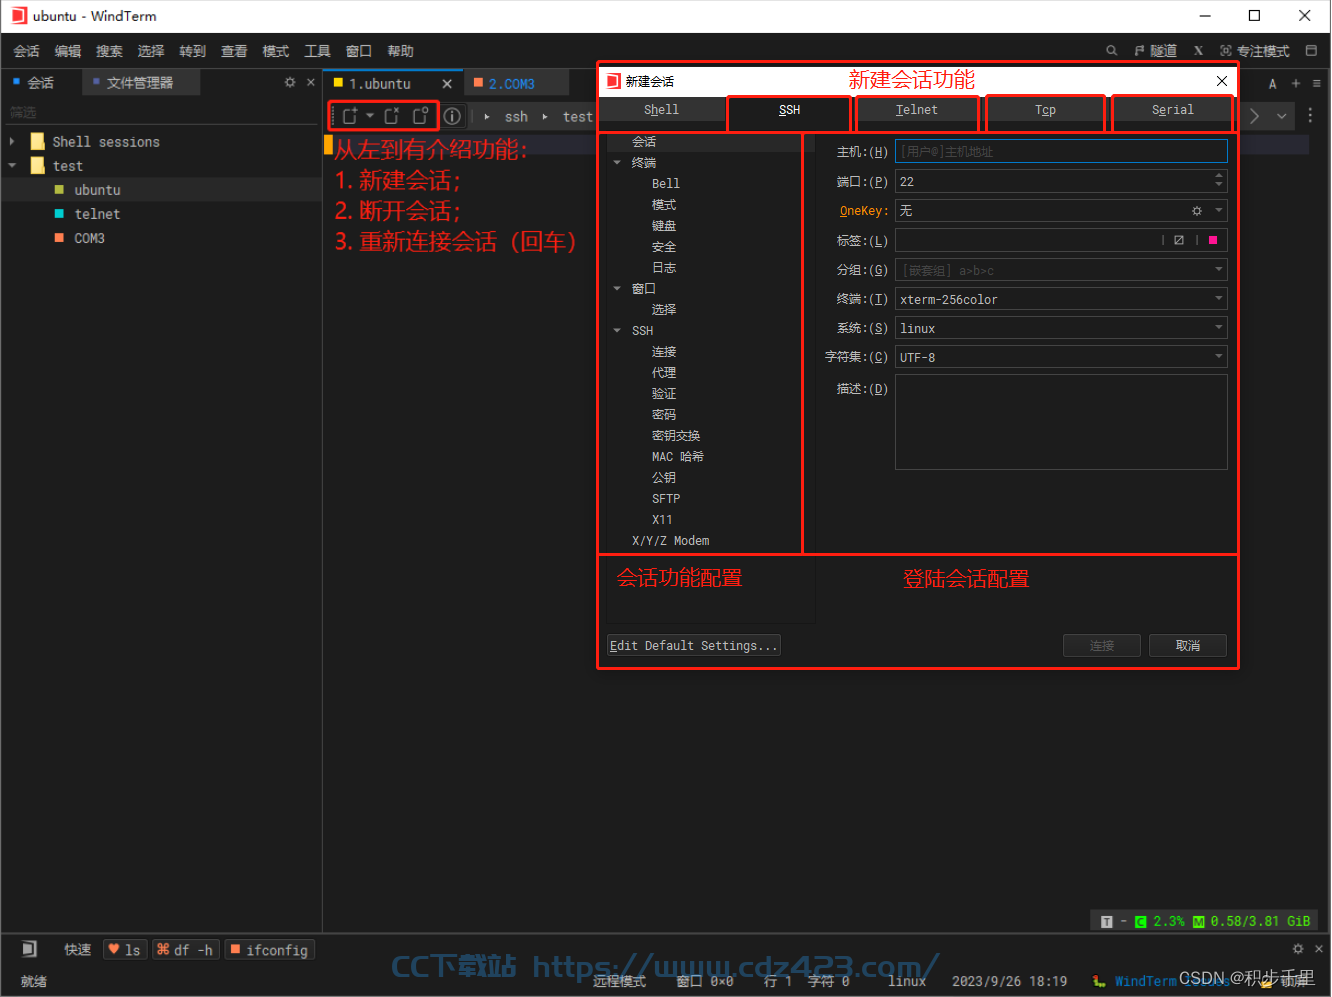Collapse the 窗口 settings category

pyautogui.click(x=617, y=288)
